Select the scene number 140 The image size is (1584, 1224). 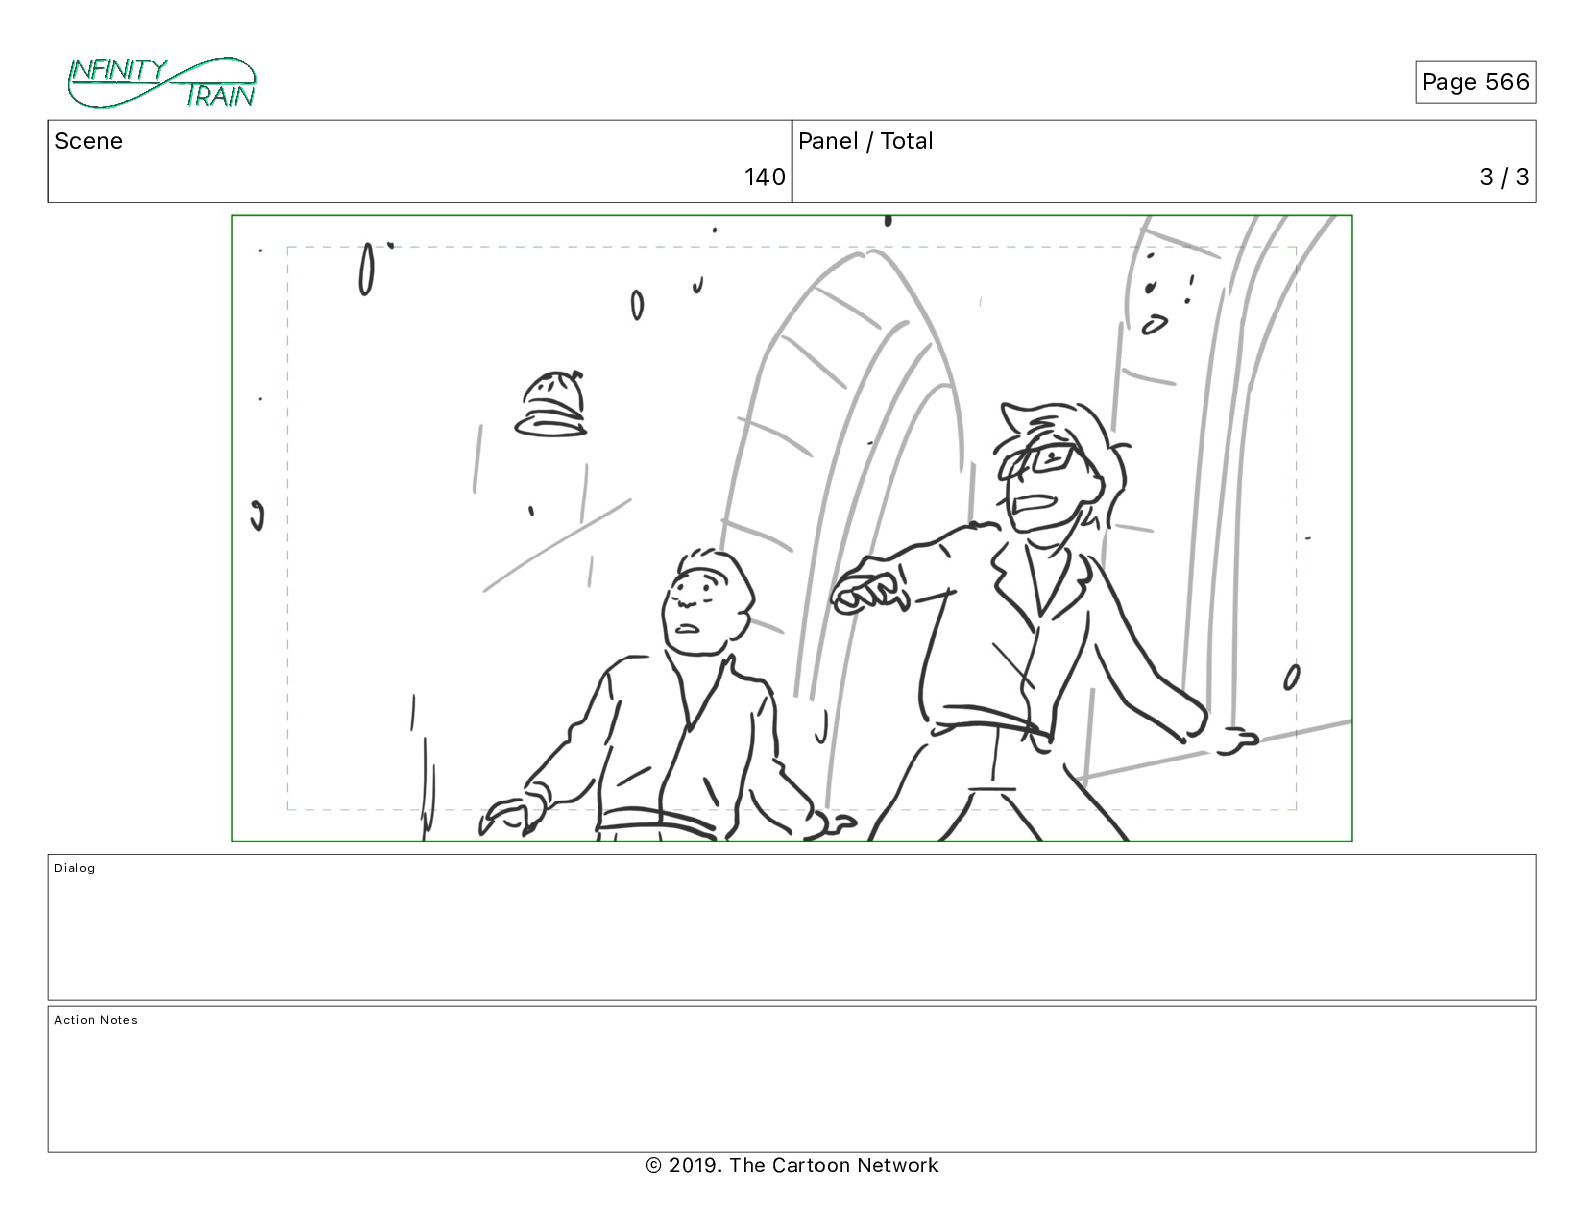click(764, 177)
